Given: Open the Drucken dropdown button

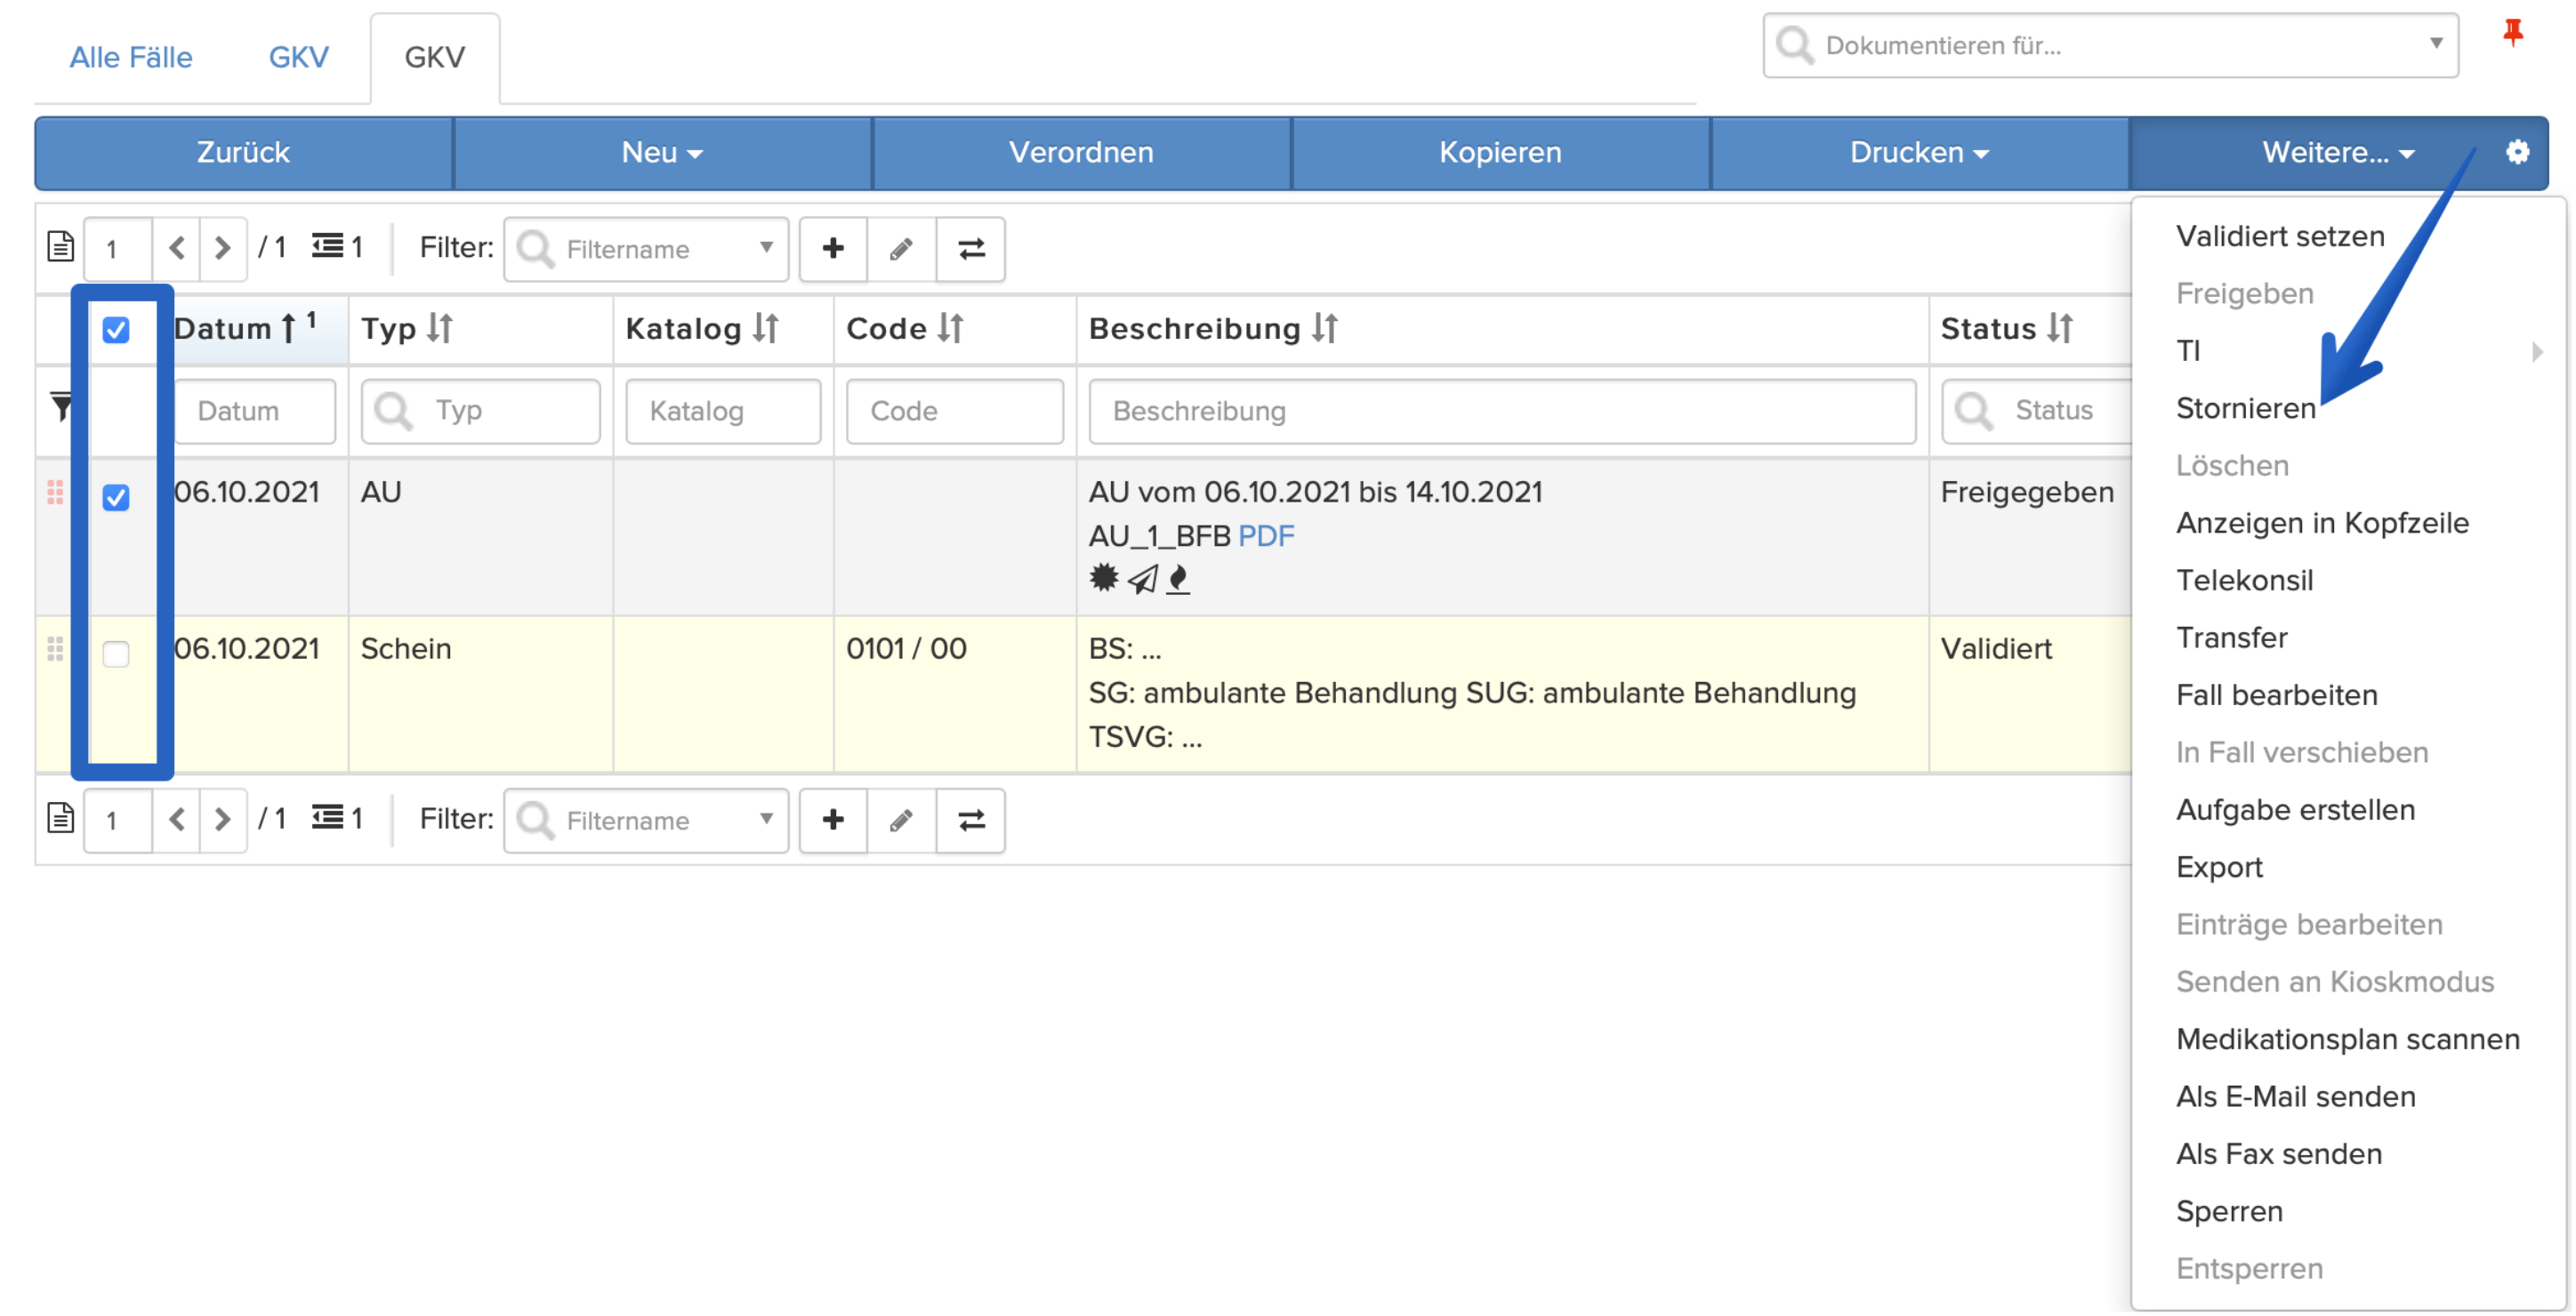Looking at the screenshot, I should pos(1919,153).
